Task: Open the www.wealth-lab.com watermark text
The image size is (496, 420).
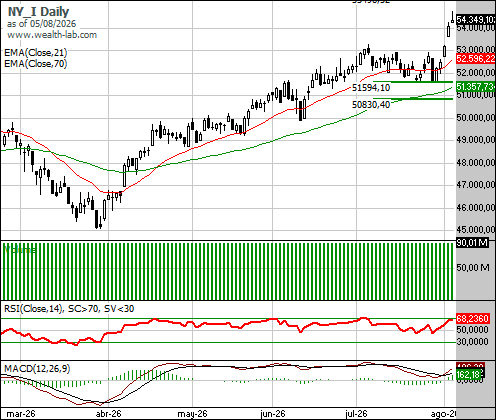Action: 52,35
